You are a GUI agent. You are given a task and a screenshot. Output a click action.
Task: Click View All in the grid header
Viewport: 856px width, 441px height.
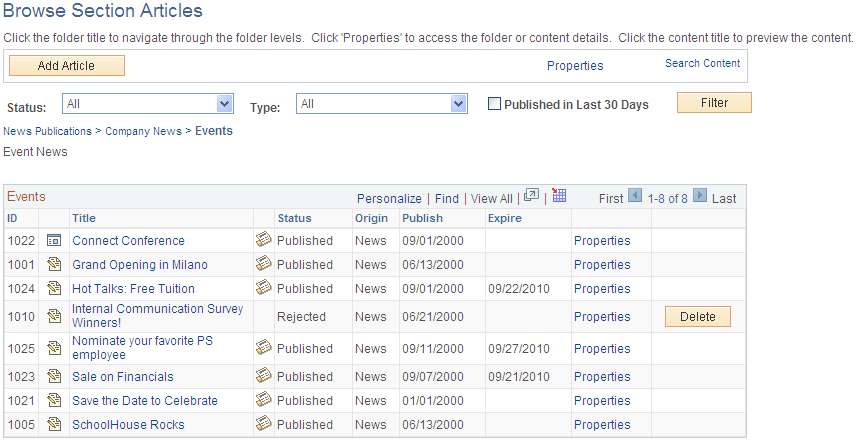(x=491, y=199)
